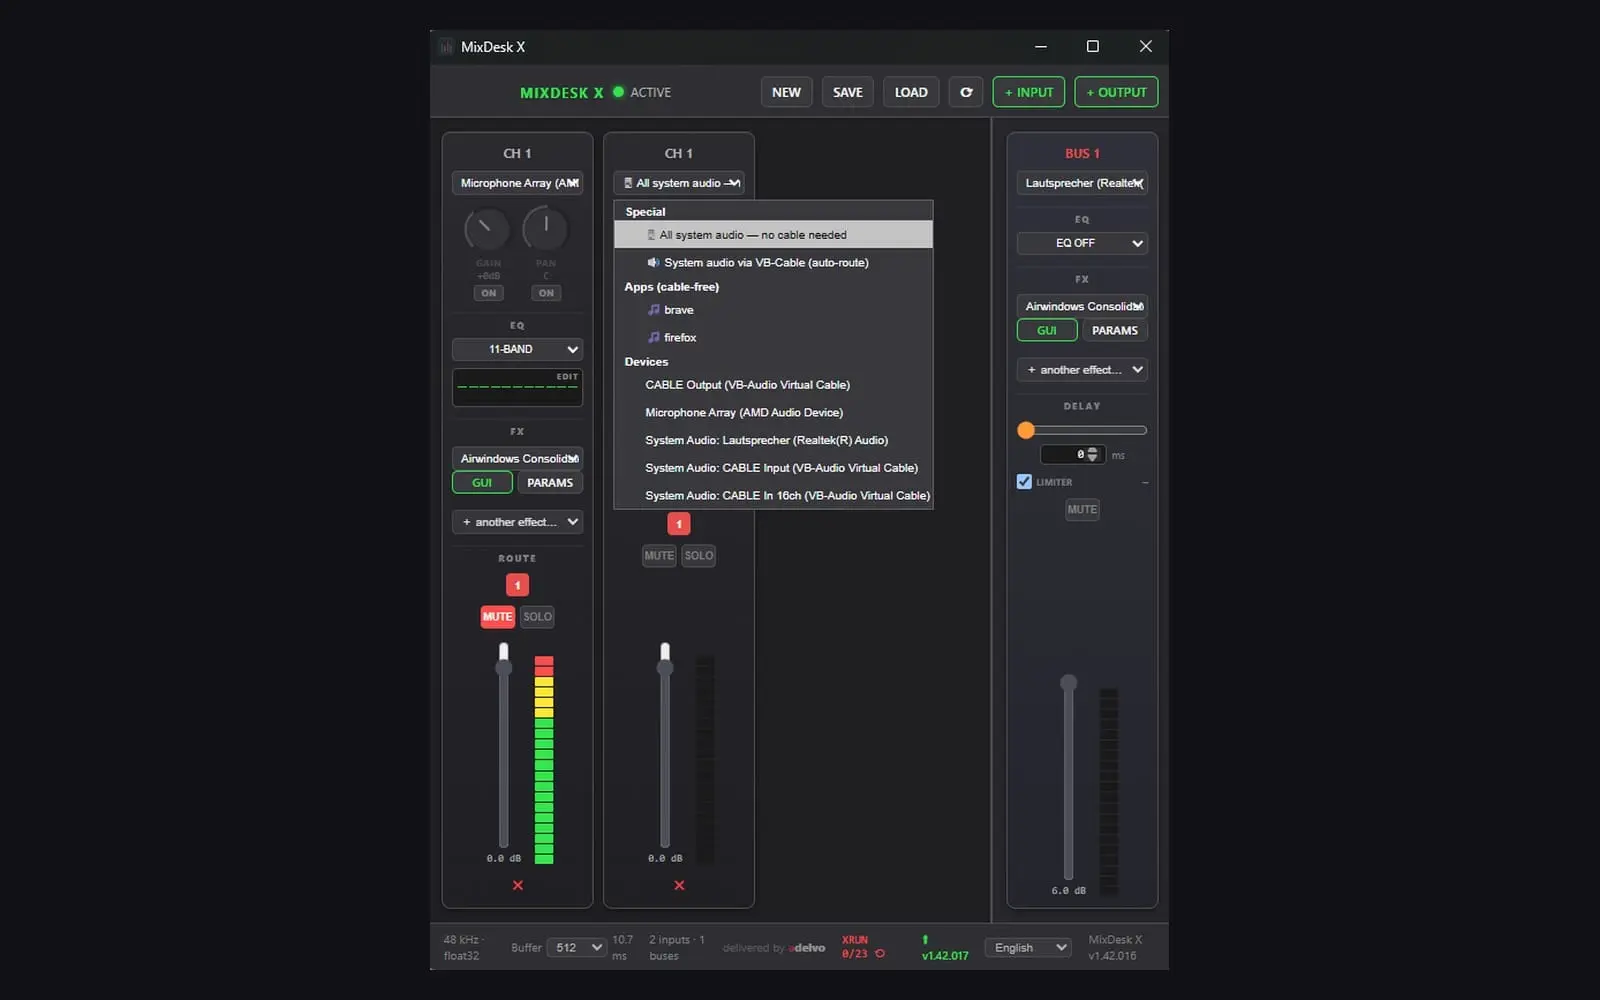Click the orange DELAY slider handle
Screen dimensions: 1600x1000
tap(1026, 430)
